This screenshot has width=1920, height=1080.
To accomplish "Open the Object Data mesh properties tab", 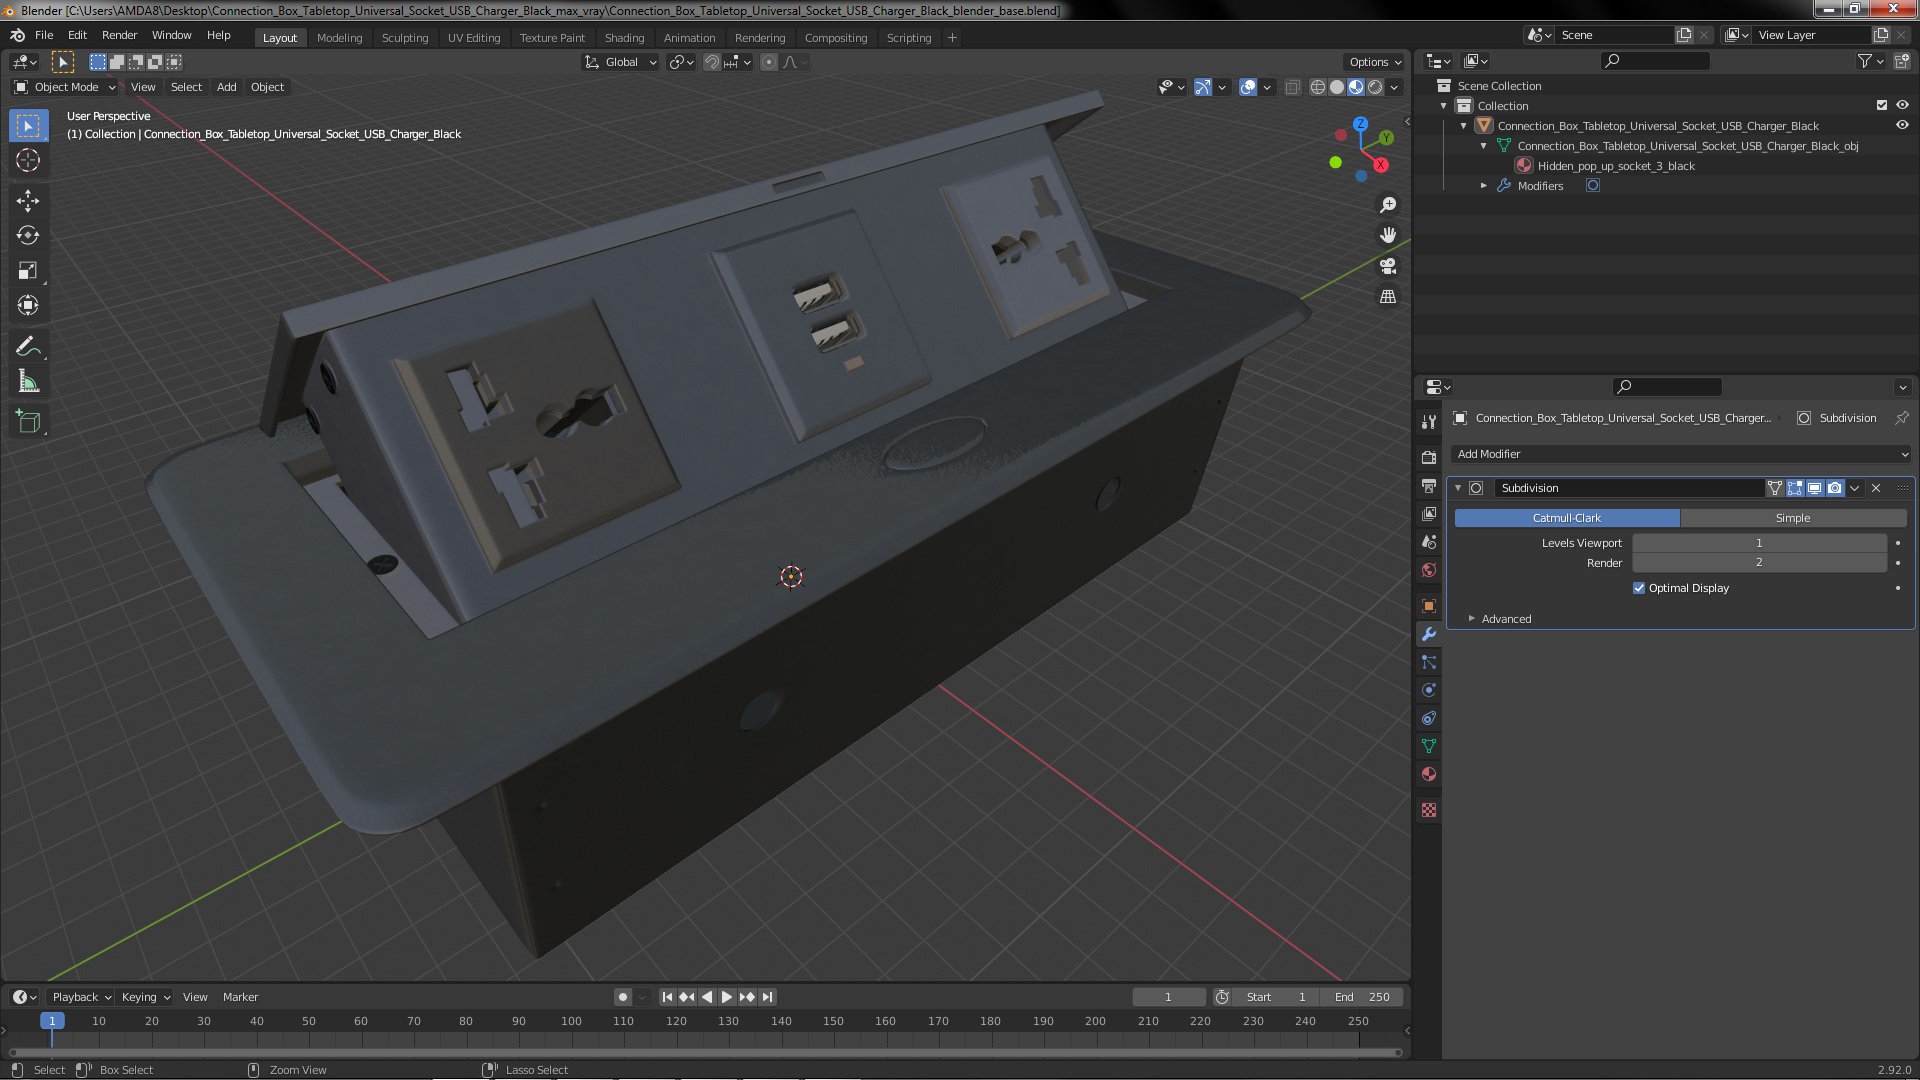I will [x=1429, y=746].
